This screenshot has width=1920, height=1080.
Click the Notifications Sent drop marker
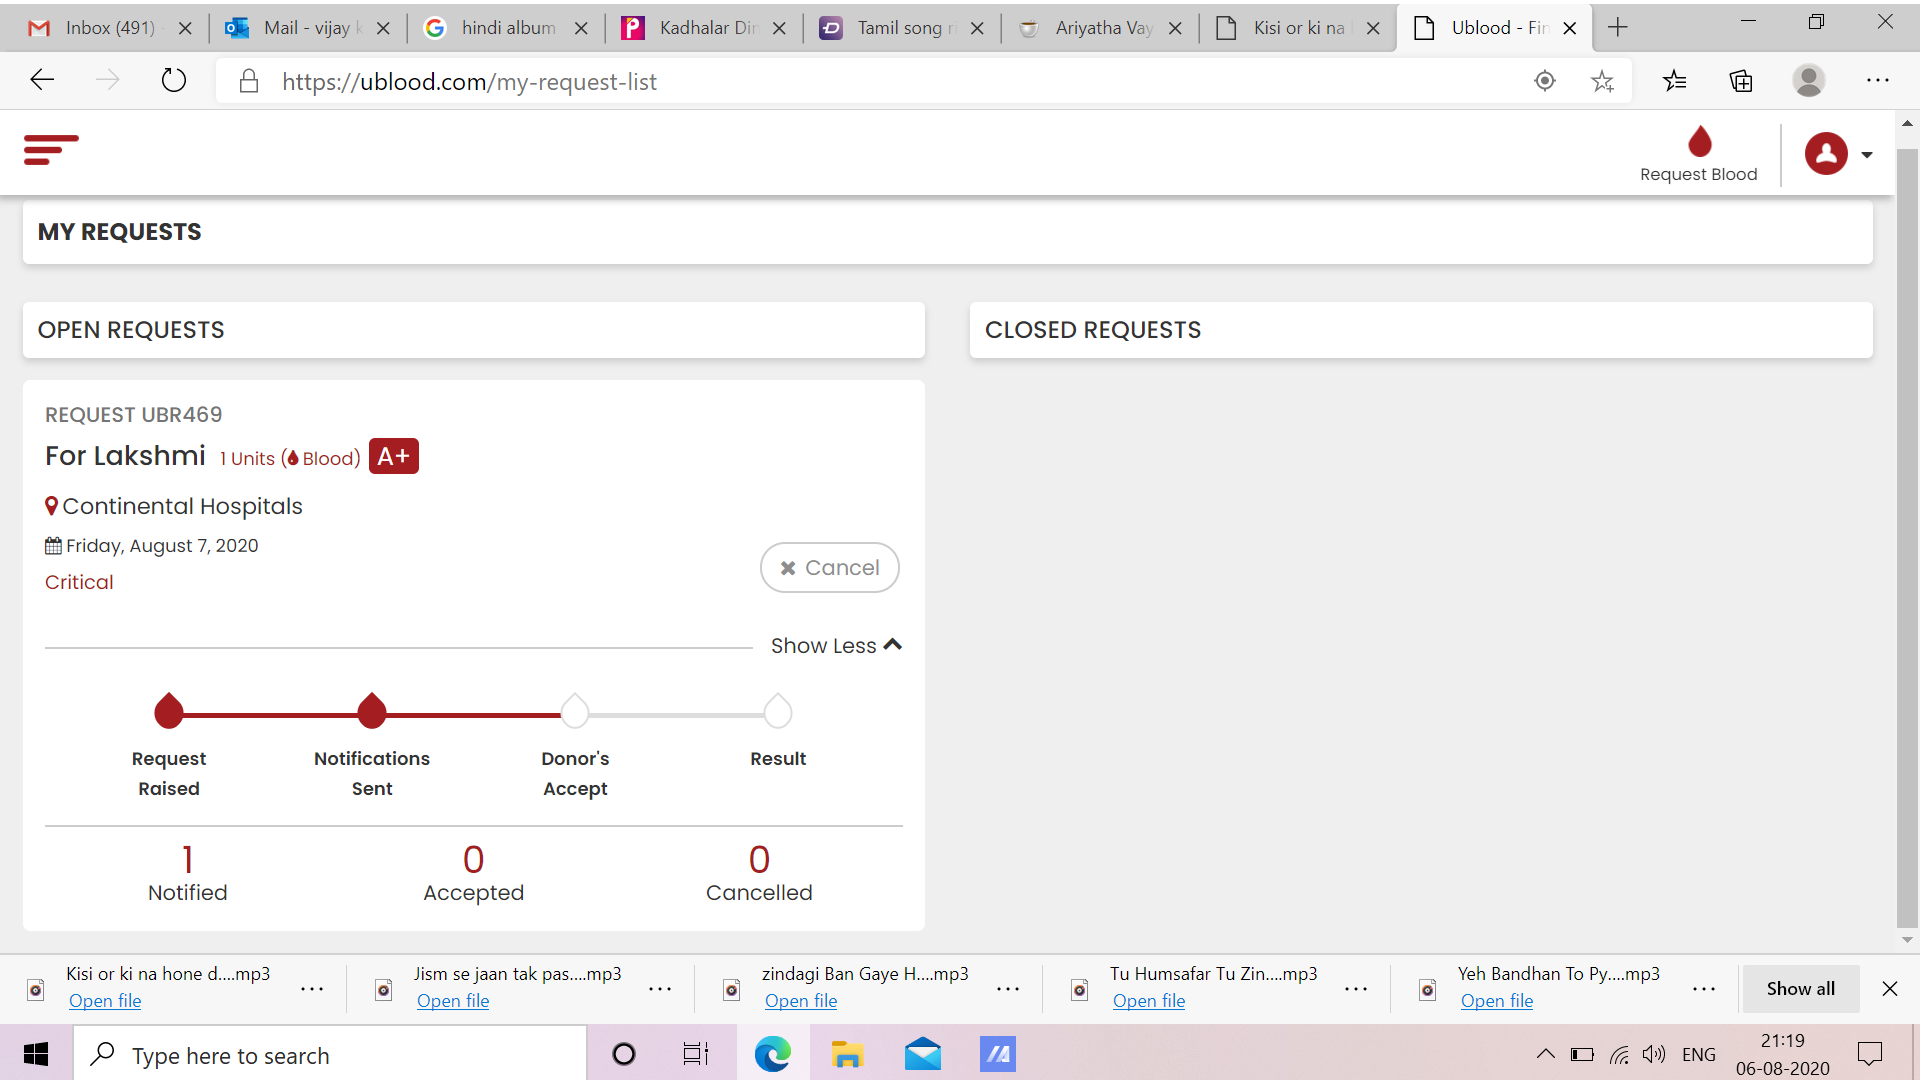pos(372,711)
